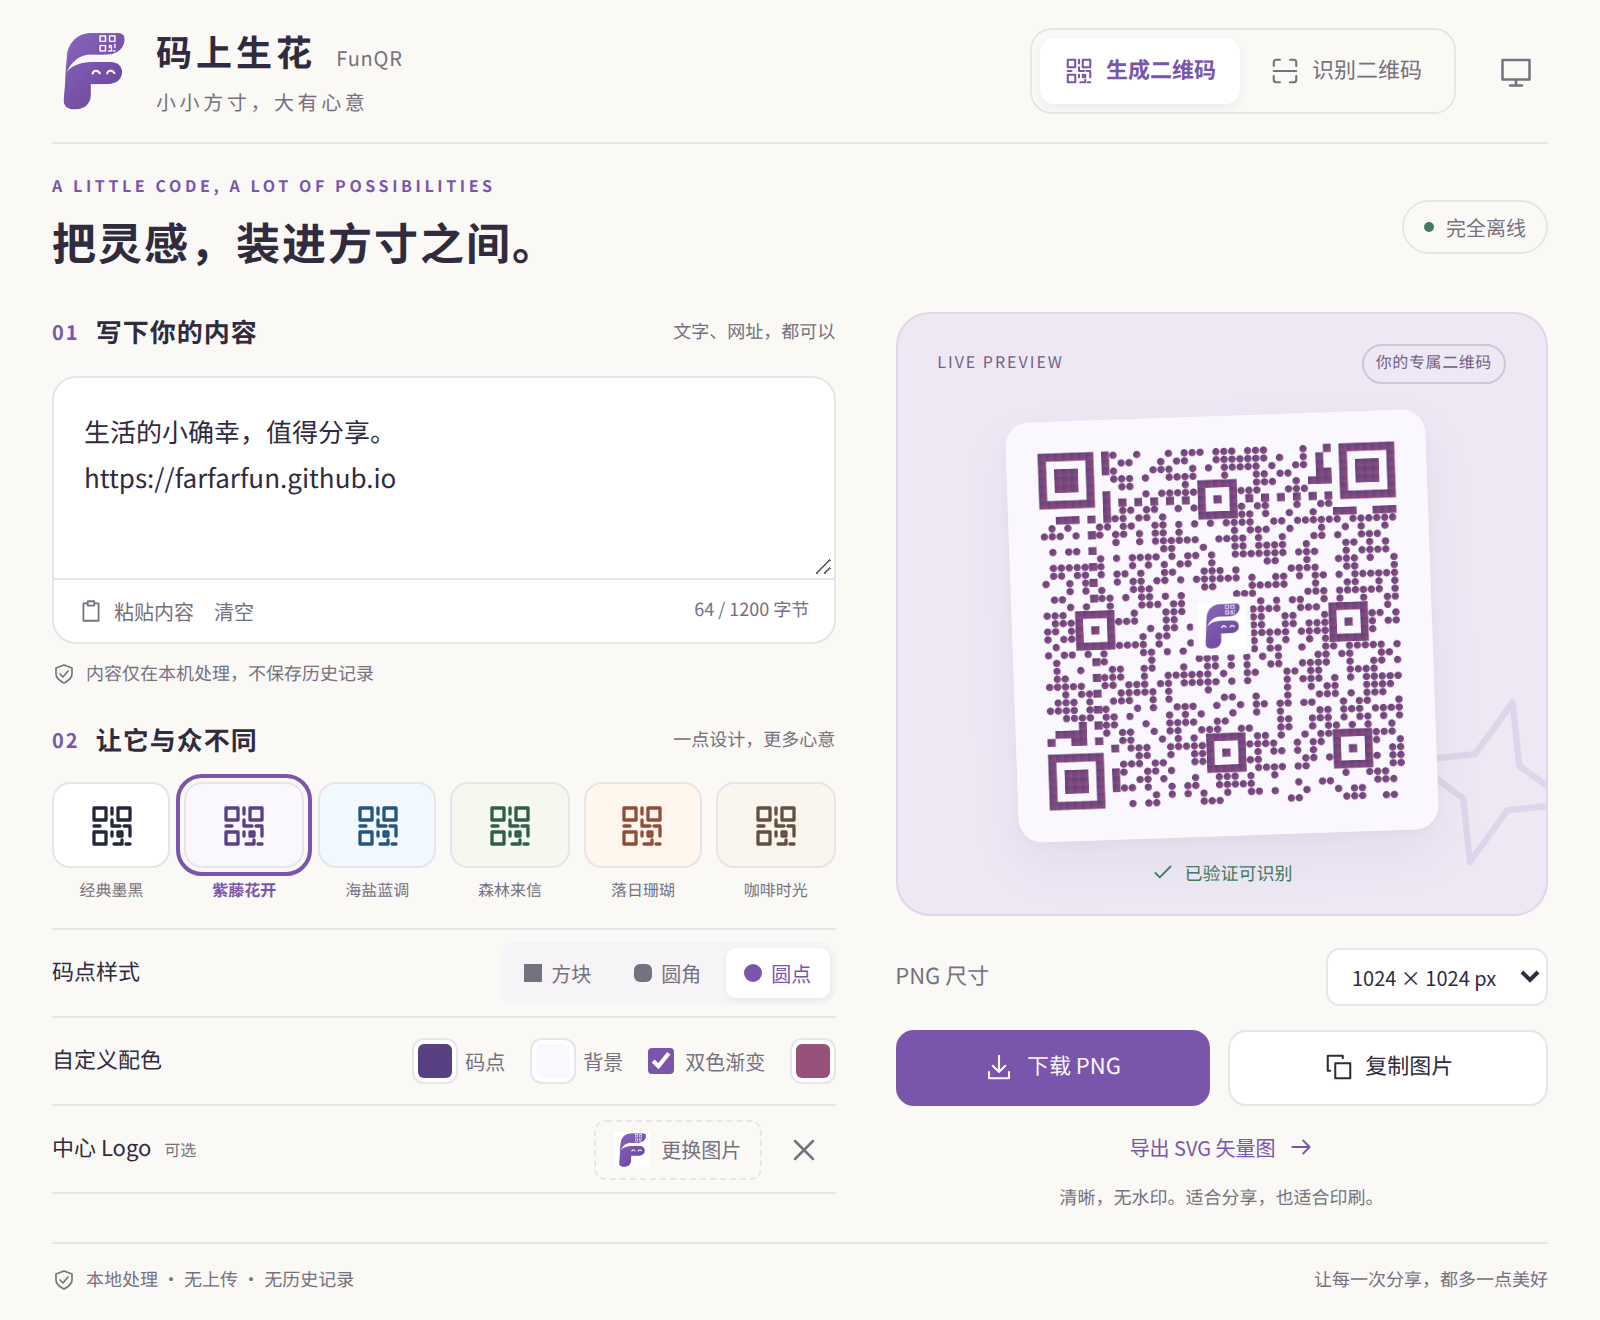The height and width of the screenshot is (1320, 1600).
Task: Click the 清空 button
Action: coord(234,612)
